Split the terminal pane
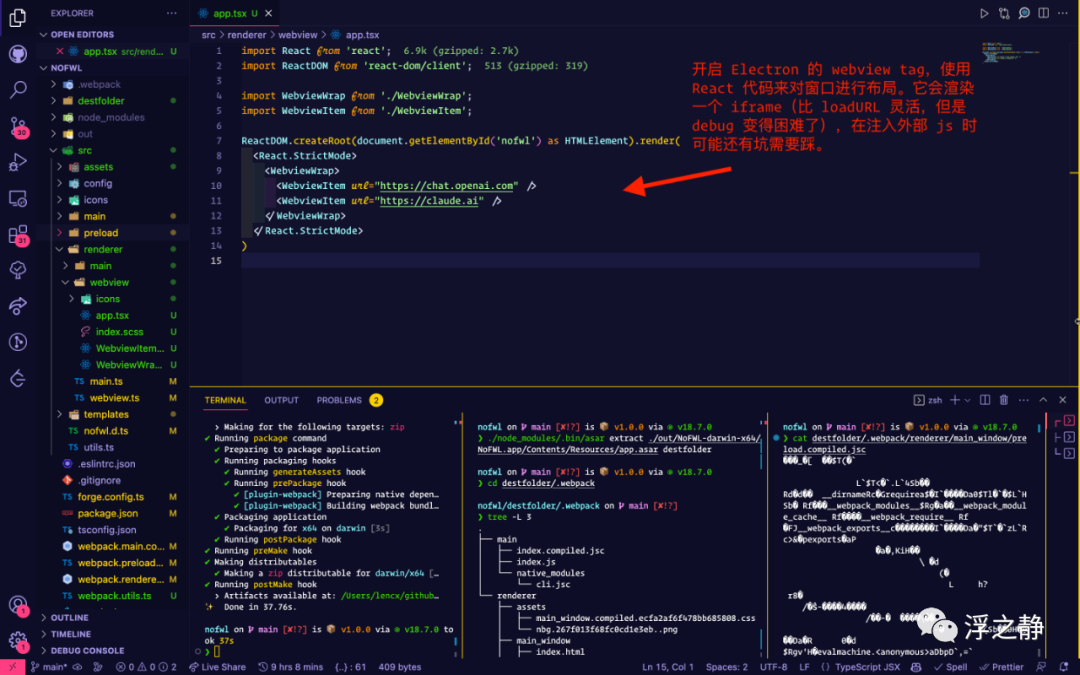Viewport: 1080px width, 675px height. (x=985, y=400)
